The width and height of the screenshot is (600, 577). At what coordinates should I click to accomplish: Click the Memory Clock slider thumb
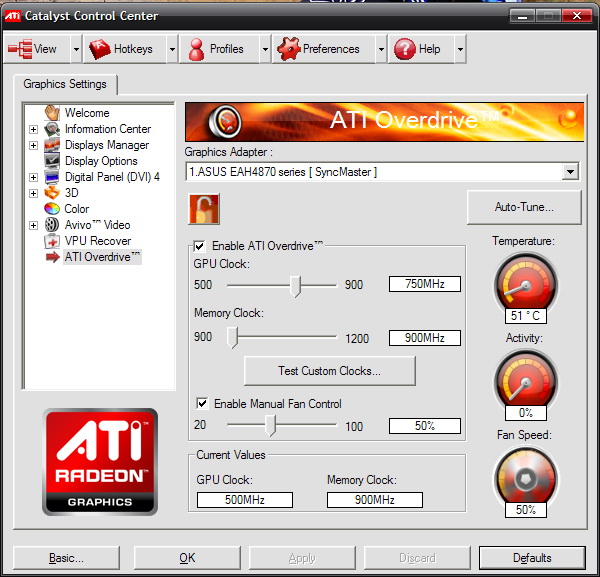(233, 337)
